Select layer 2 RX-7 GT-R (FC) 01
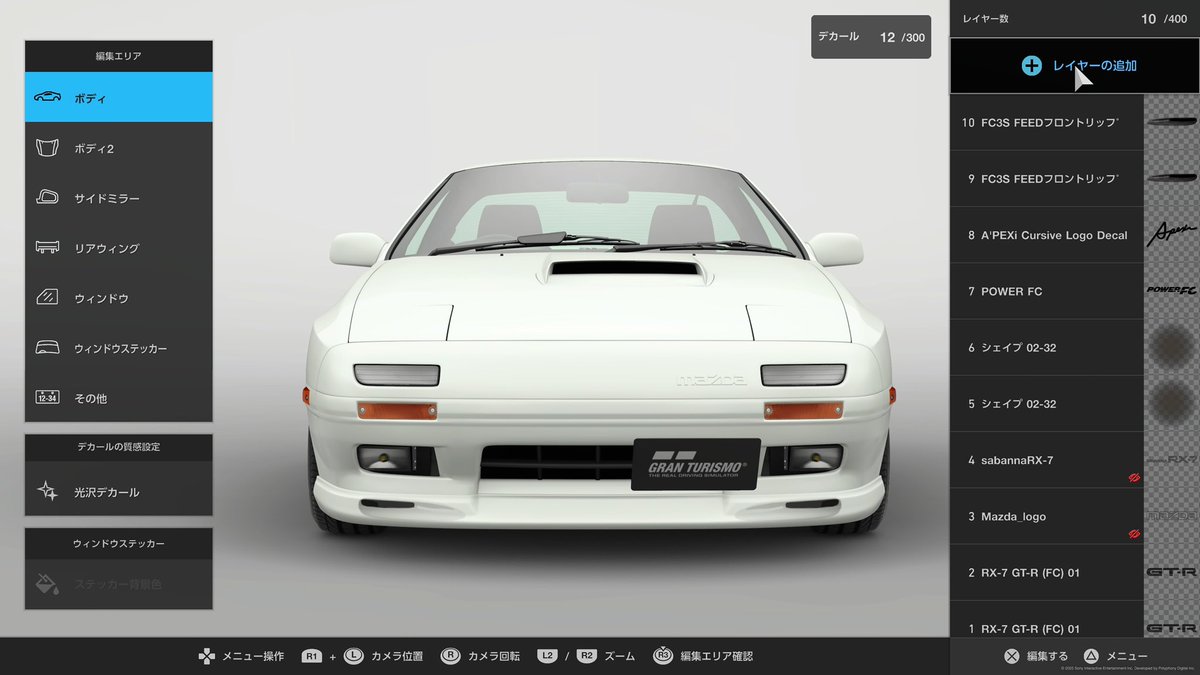The height and width of the screenshot is (675, 1200). [1046, 572]
